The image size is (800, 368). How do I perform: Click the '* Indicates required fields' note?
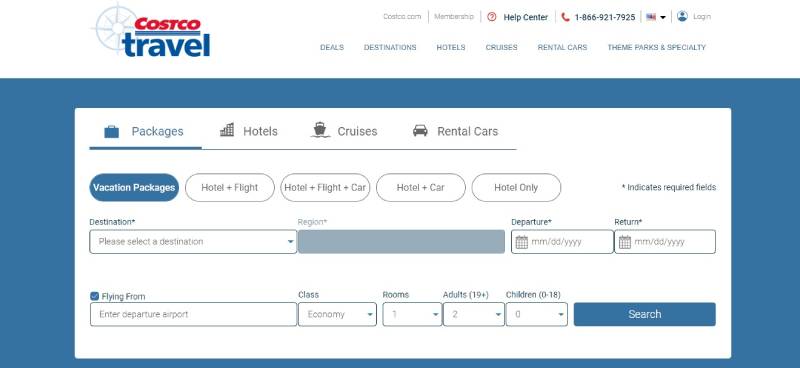click(x=669, y=187)
